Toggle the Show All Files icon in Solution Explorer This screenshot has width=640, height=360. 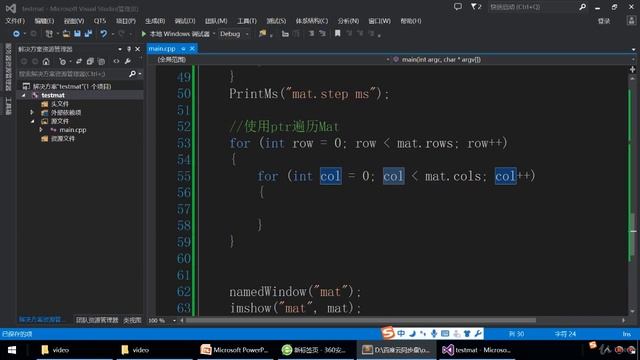tap(101, 61)
